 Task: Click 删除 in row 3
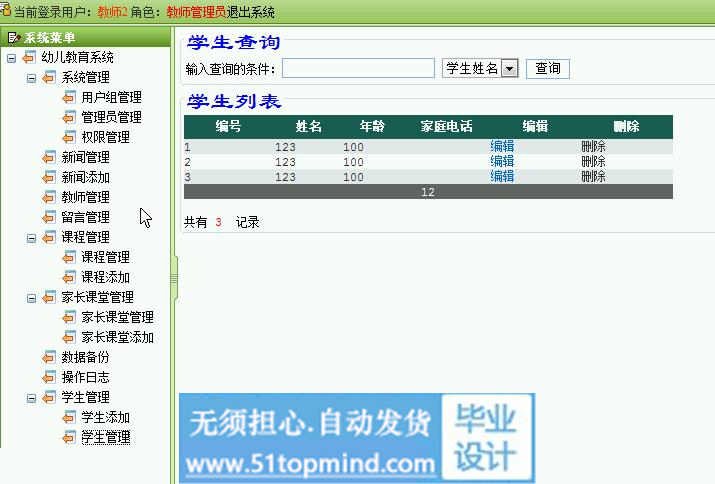(593, 177)
